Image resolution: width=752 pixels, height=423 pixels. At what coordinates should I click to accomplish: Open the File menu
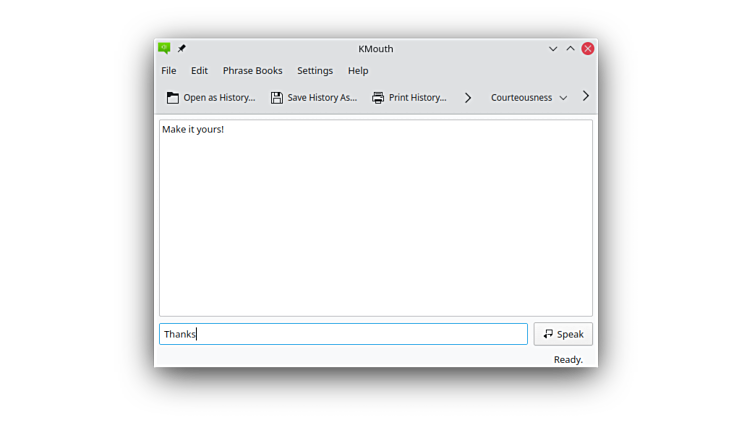point(169,71)
